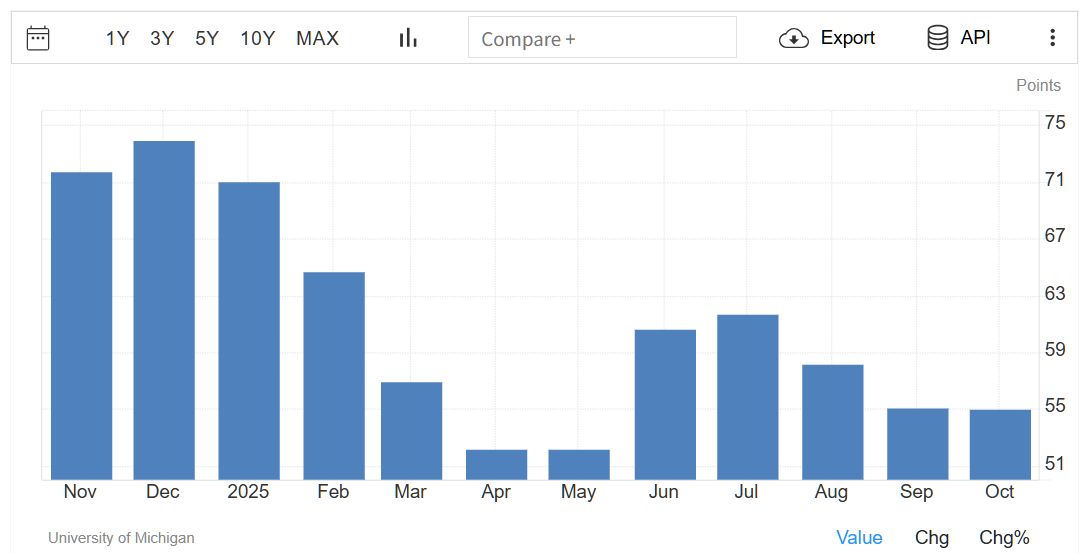Click the Compare + input field
The image size is (1090, 554).
[x=602, y=38]
